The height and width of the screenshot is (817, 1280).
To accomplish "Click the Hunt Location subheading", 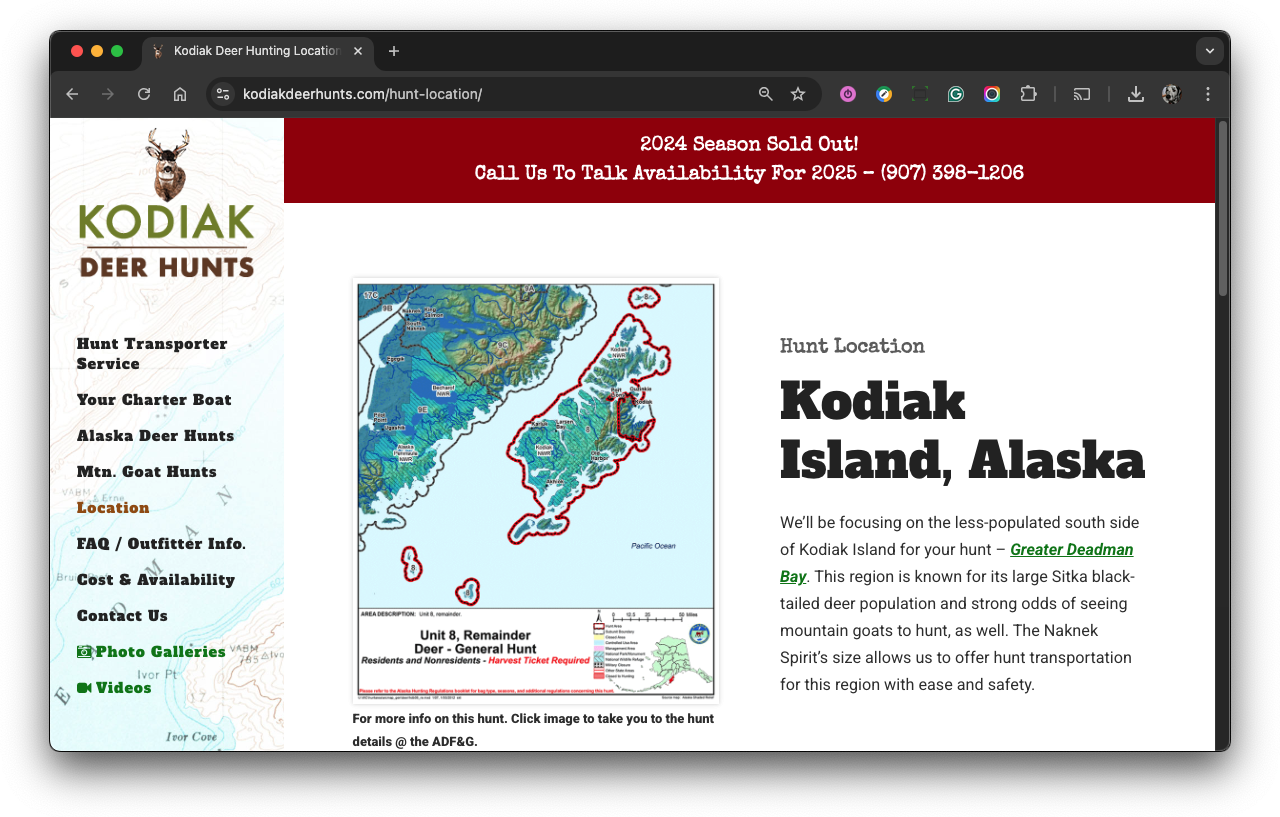I will (852, 346).
